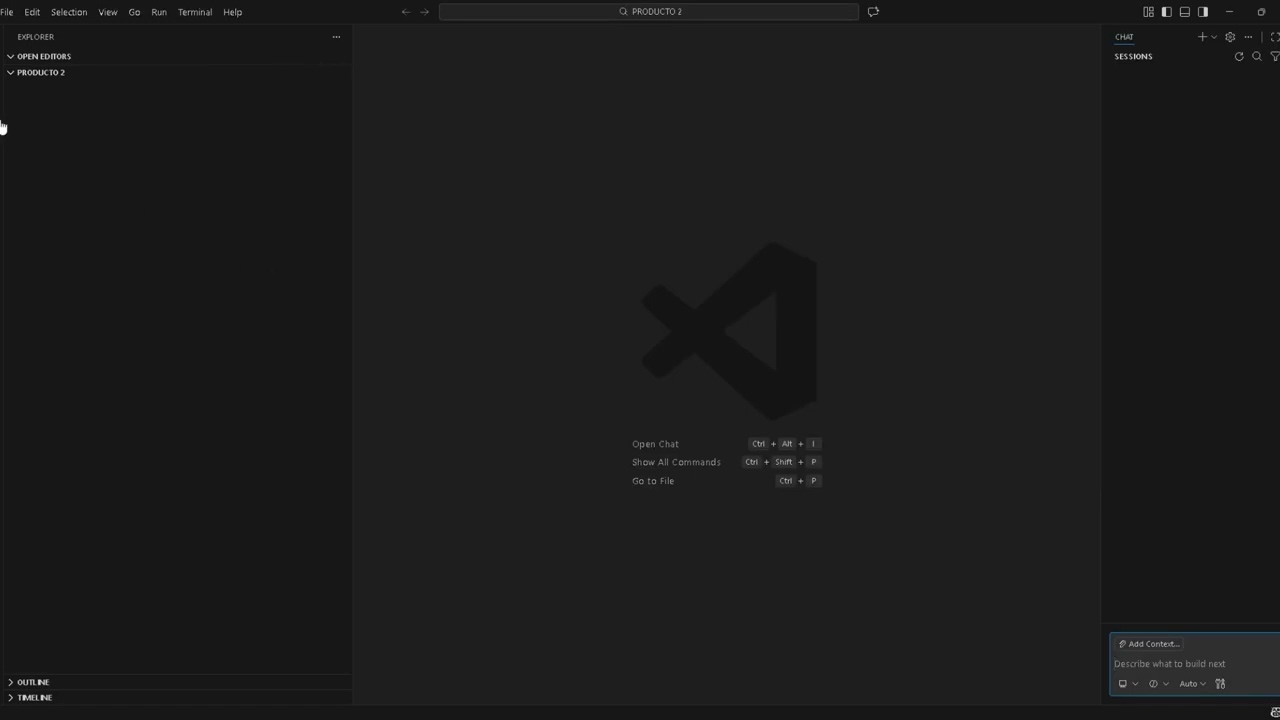
Task: Click the Go Back arrow
Action: point(405,12)
